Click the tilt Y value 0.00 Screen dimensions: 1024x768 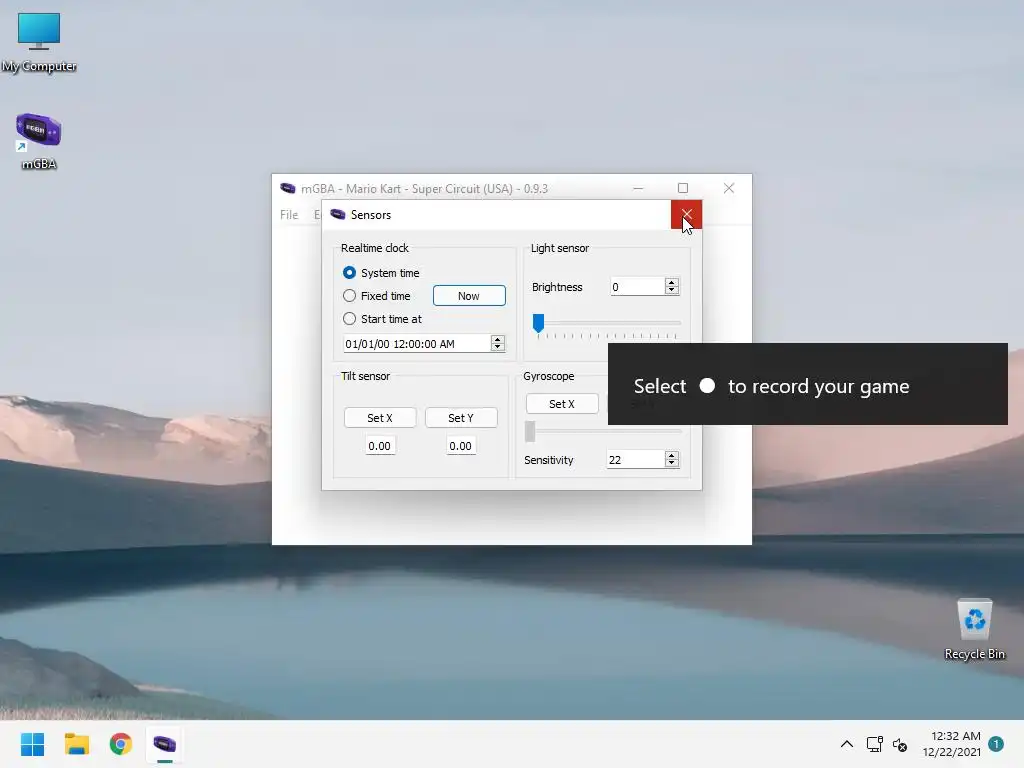point(460,446)
